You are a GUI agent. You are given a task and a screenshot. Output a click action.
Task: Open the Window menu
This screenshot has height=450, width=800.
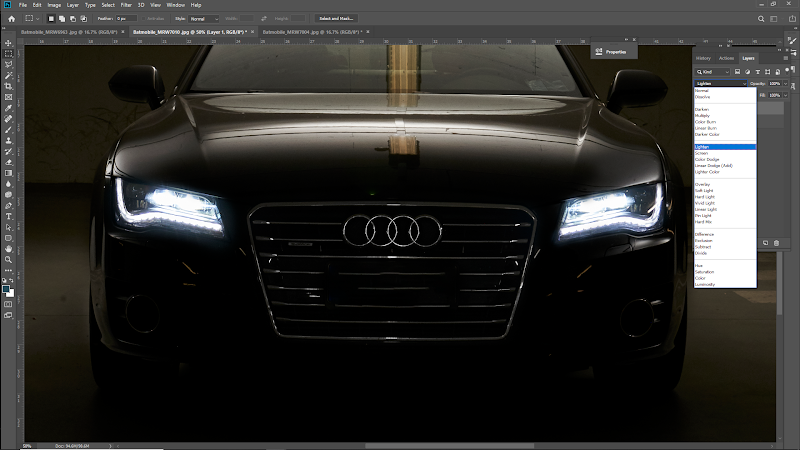pos(176,5)
